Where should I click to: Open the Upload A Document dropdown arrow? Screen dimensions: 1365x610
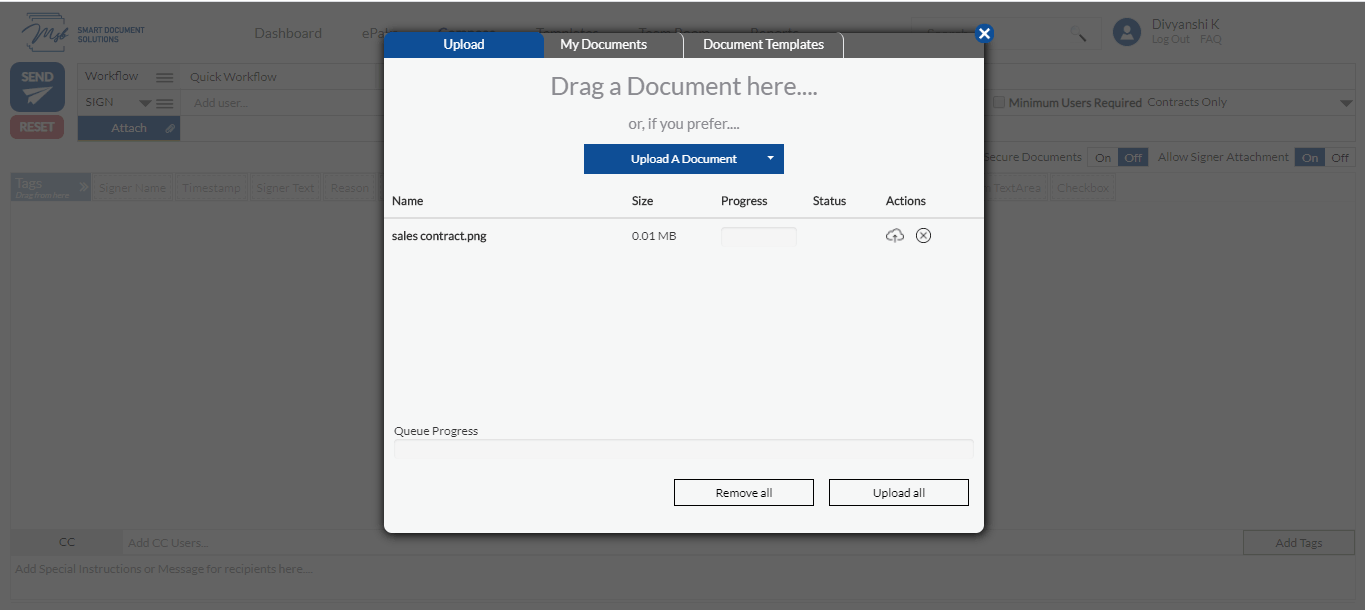click(770, 158)
